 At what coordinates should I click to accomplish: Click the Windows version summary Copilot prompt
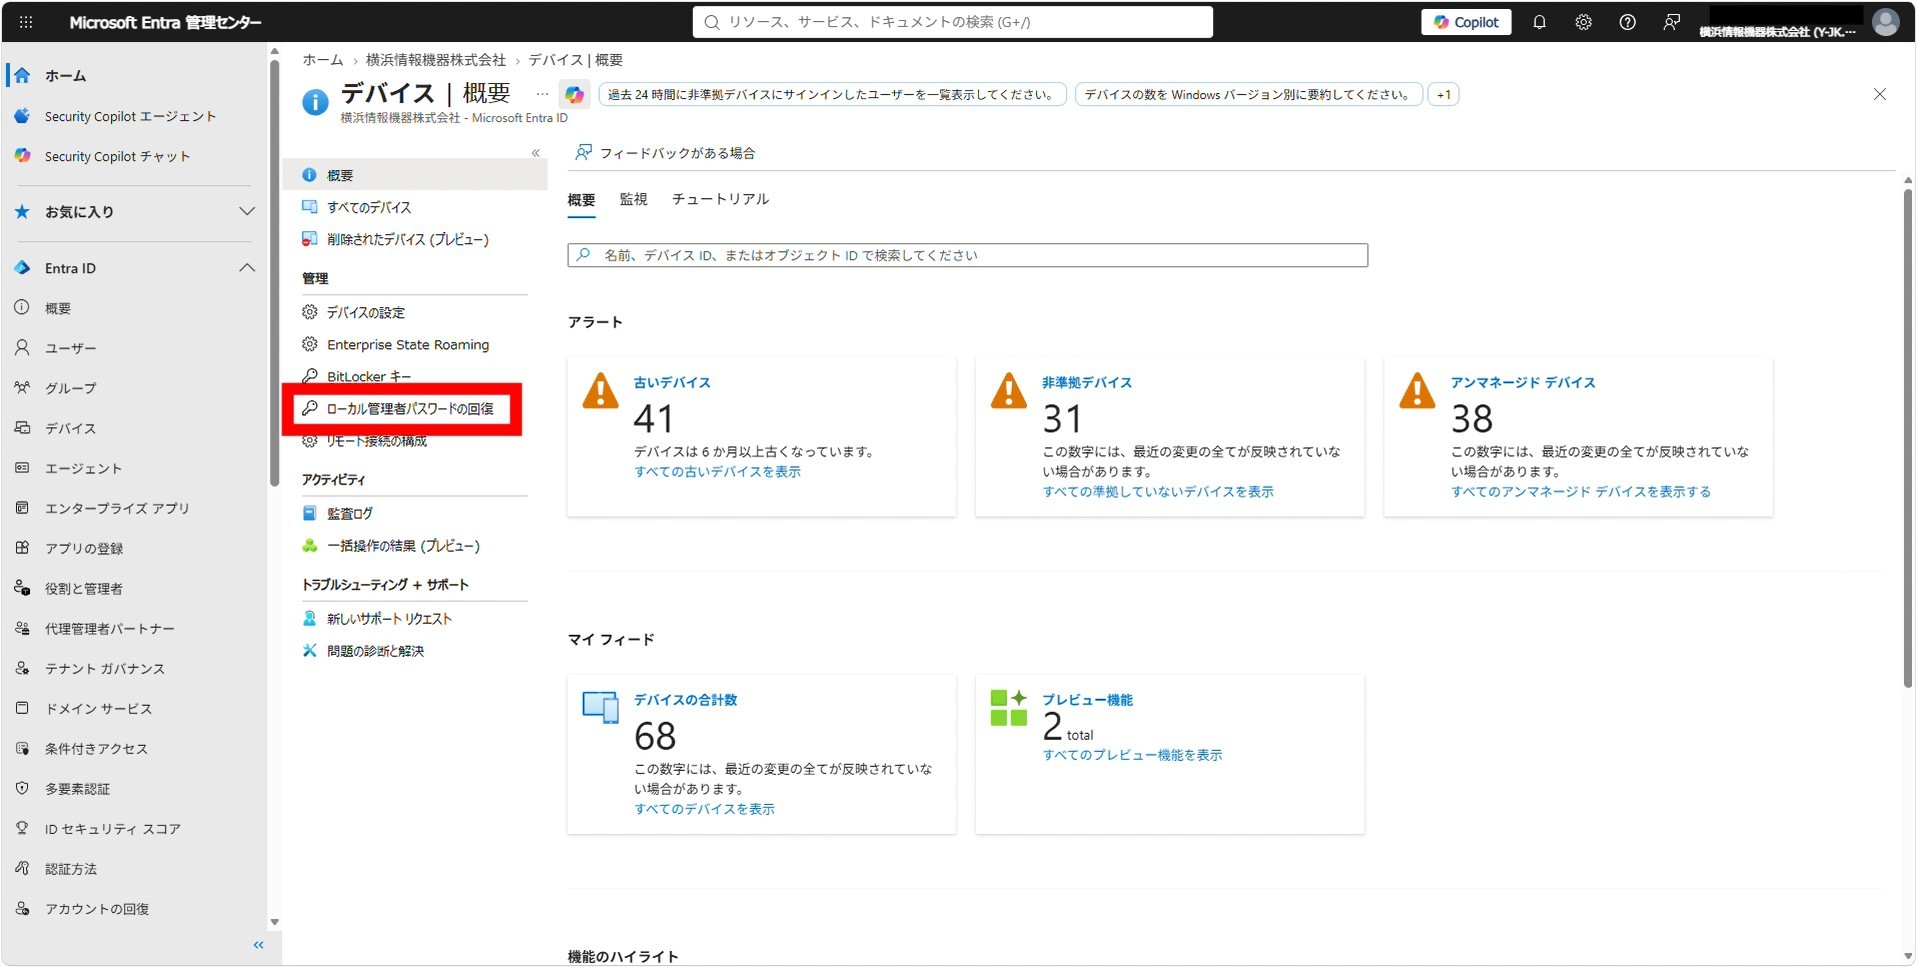pyautogui.click(x=1248, y=95)
